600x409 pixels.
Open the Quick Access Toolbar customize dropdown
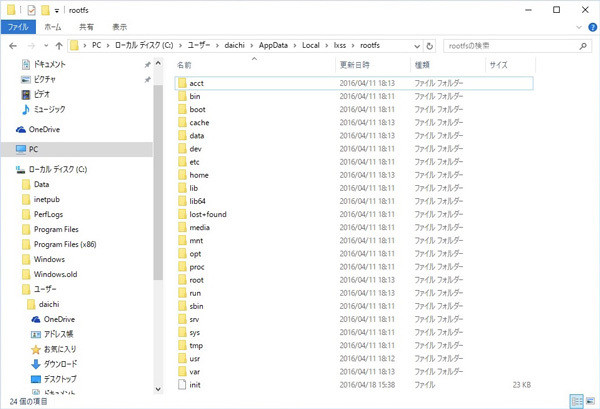pos(58,9)
